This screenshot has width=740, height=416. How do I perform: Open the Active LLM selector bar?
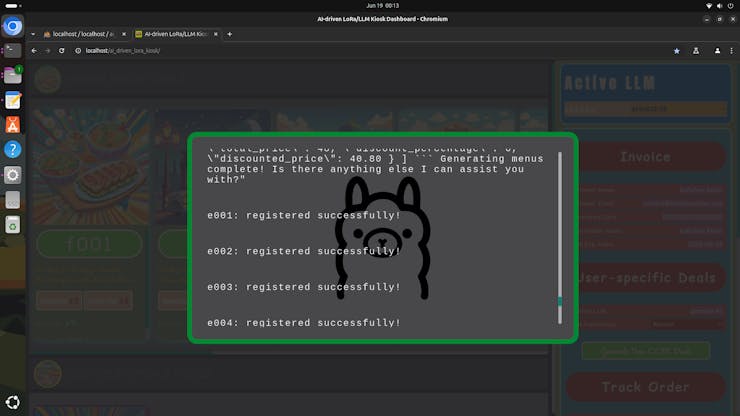pyautogui.click(x=646, y=109)
